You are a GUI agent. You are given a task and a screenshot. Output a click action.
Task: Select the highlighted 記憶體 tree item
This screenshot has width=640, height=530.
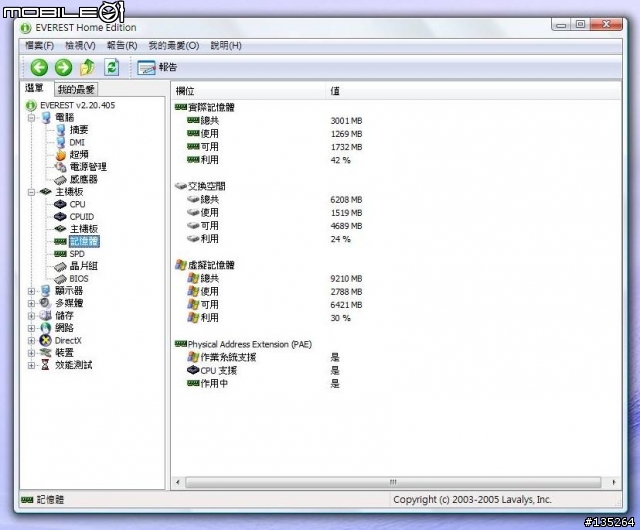tap(84, 241)
